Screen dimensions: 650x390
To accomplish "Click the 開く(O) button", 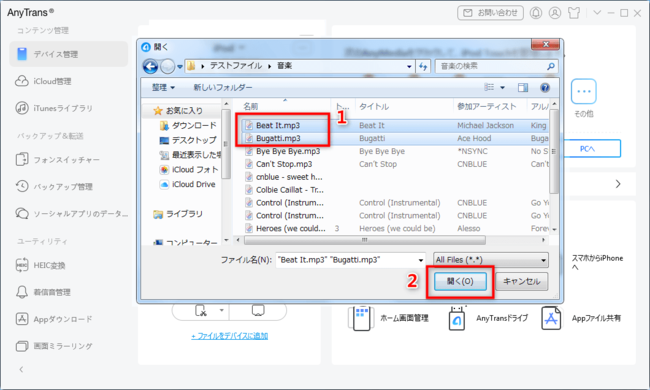I will 460,281.
